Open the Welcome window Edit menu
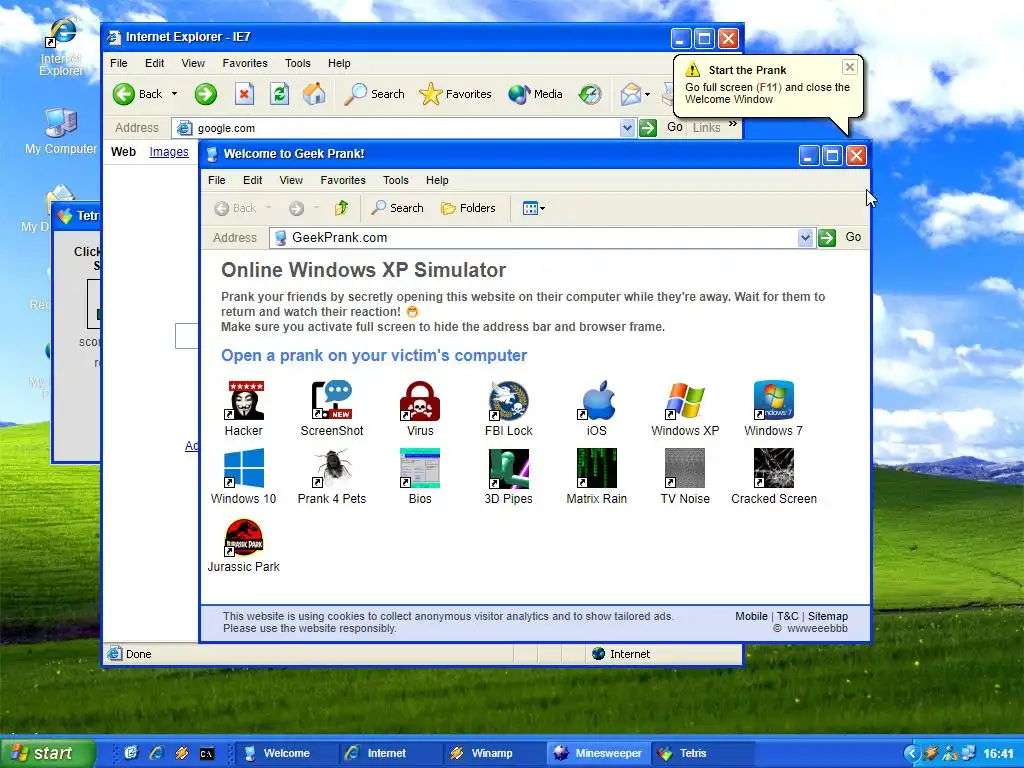Image resolution: width=1024 pixels, height=768 pixels. 253,180
